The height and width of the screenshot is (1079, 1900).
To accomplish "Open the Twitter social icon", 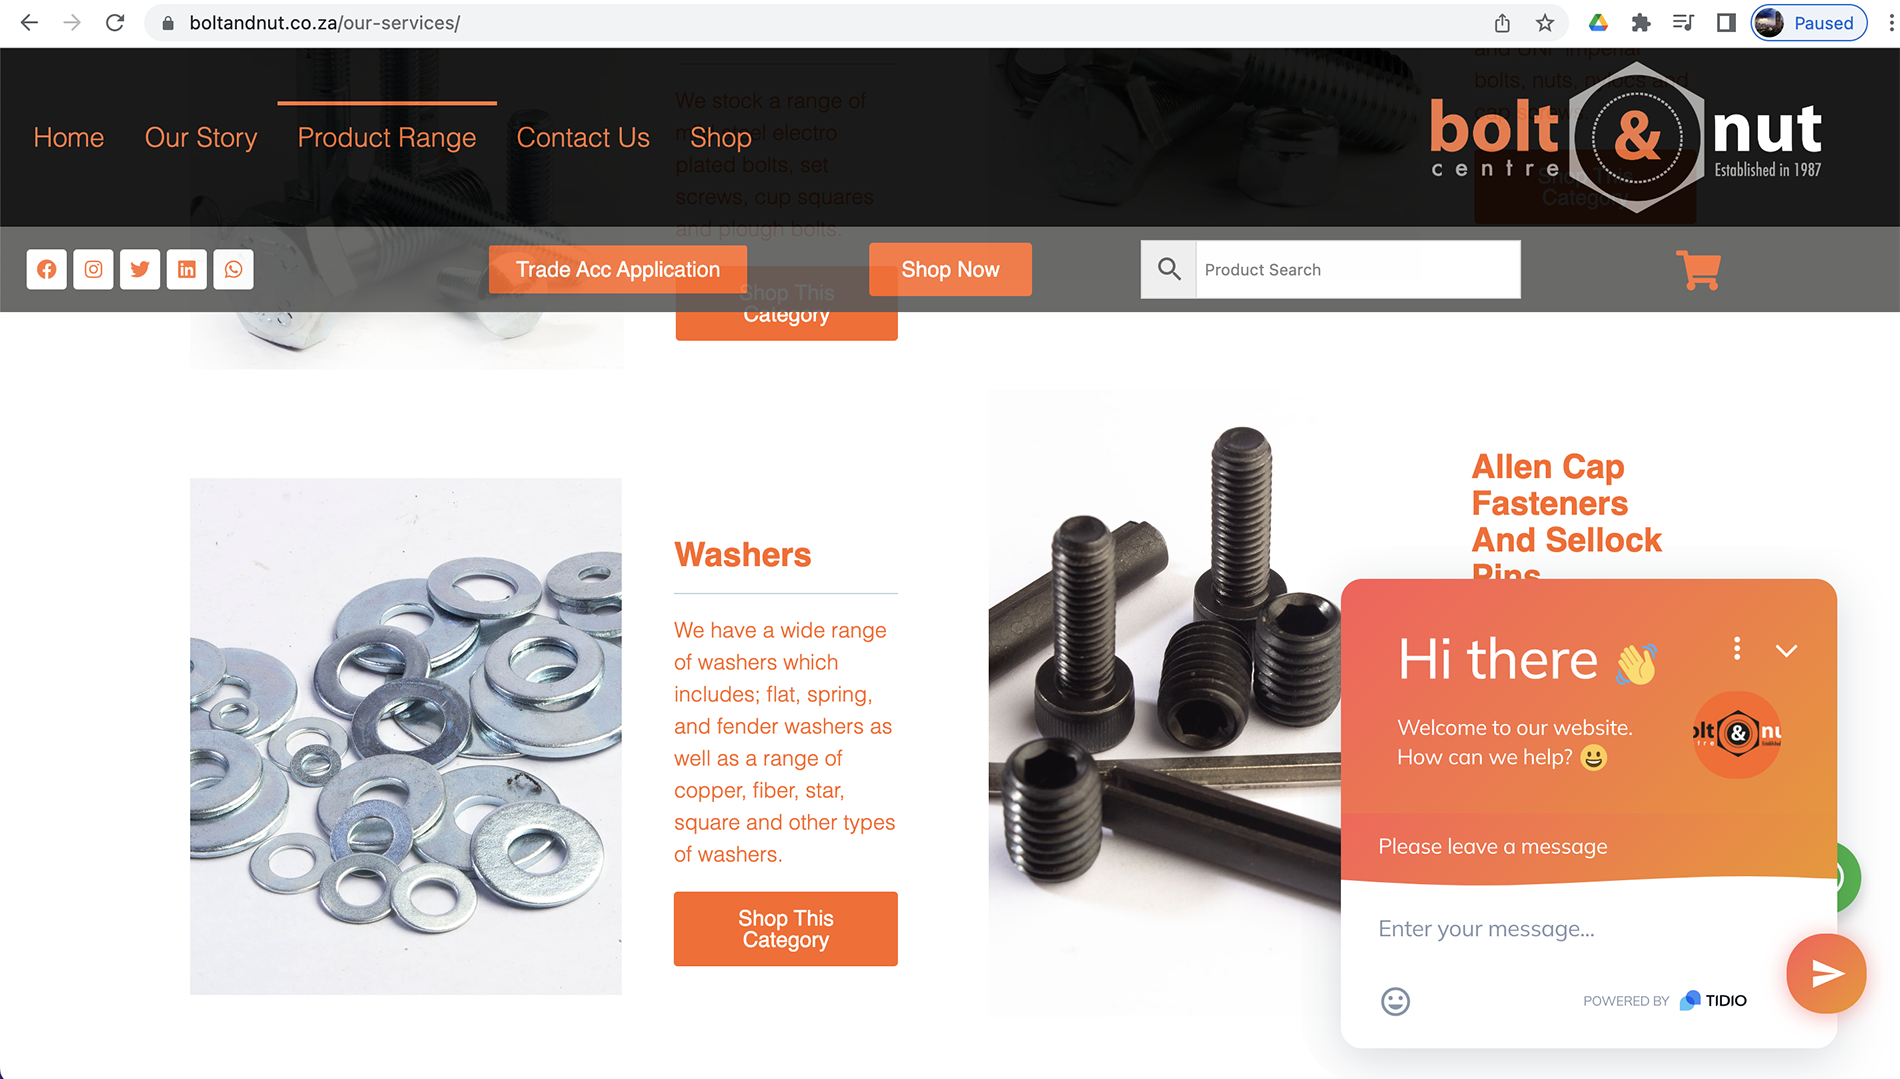I will coord(140,269).
